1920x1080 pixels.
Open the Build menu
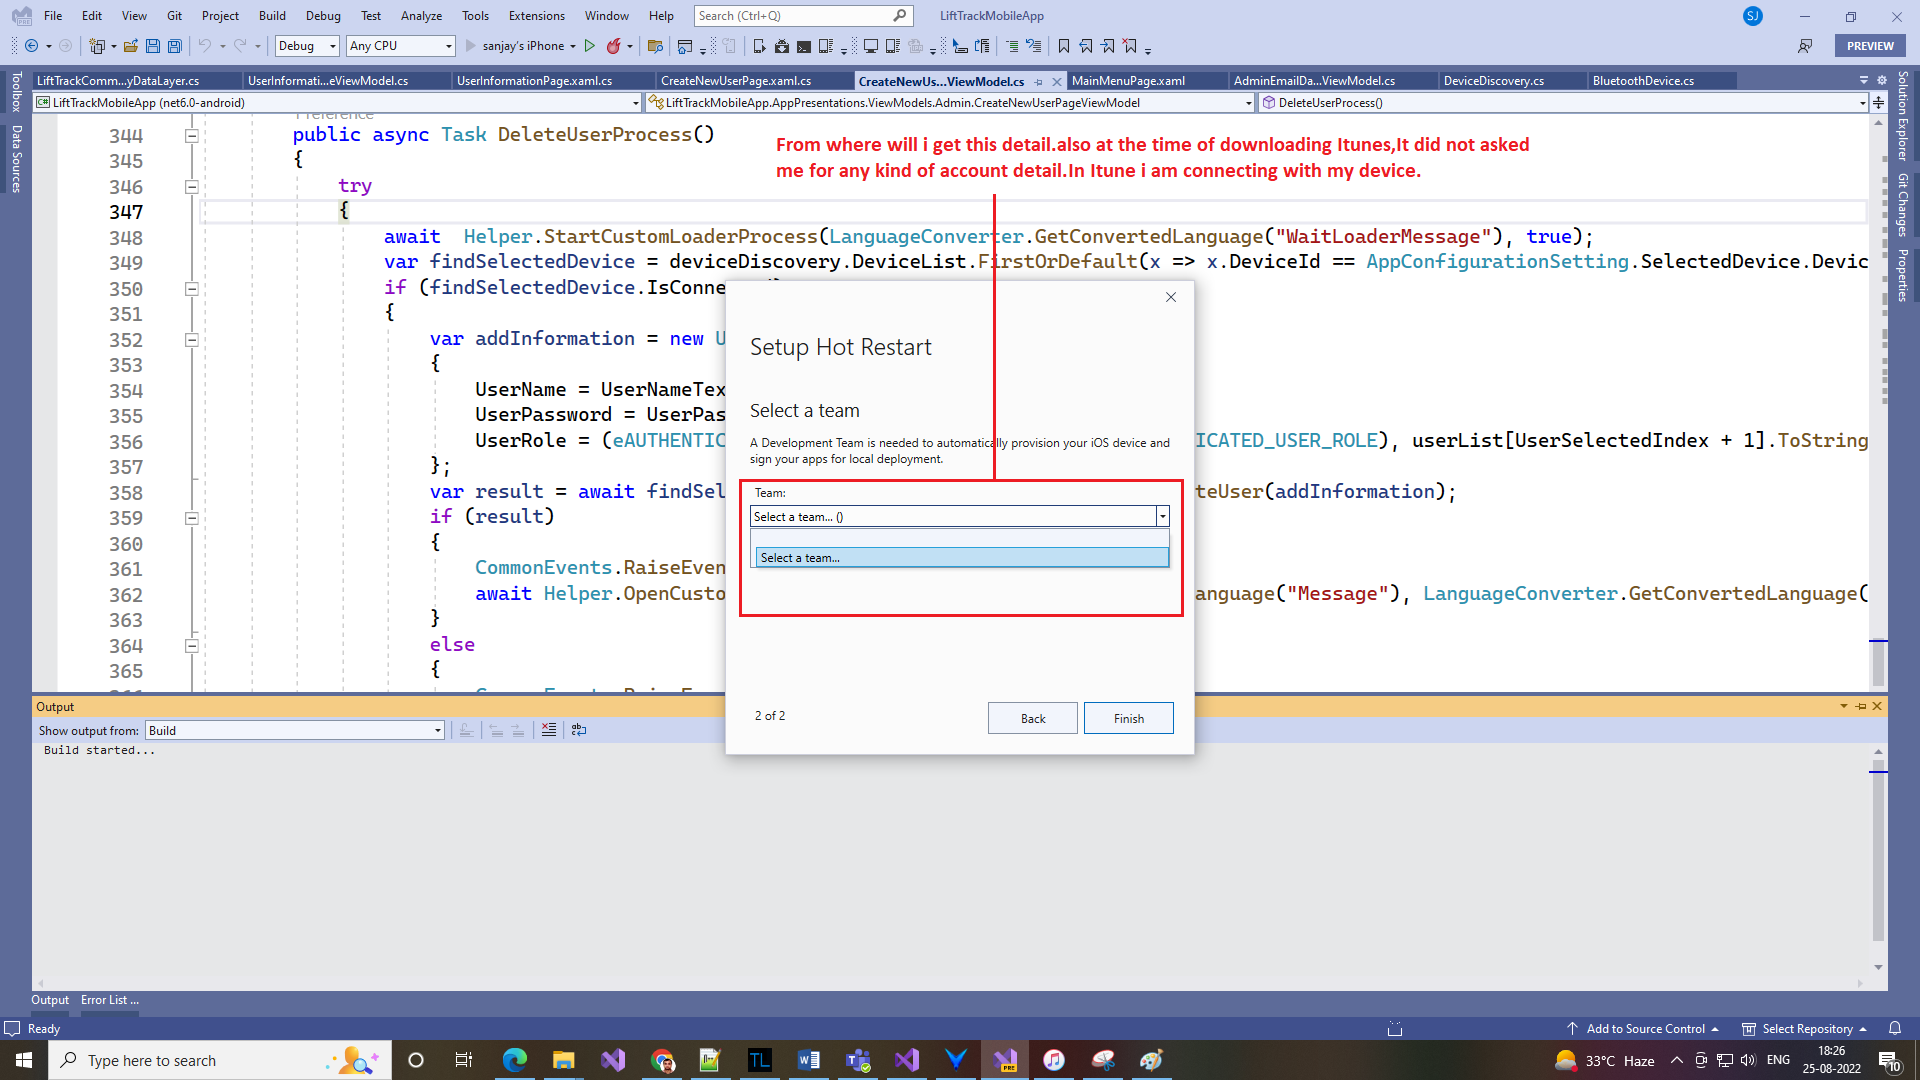pos(272,16)
